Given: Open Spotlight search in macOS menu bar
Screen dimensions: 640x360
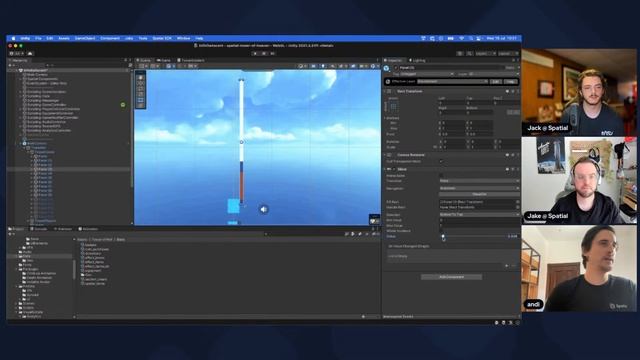Looking at the screenshot, I should 471,38.
